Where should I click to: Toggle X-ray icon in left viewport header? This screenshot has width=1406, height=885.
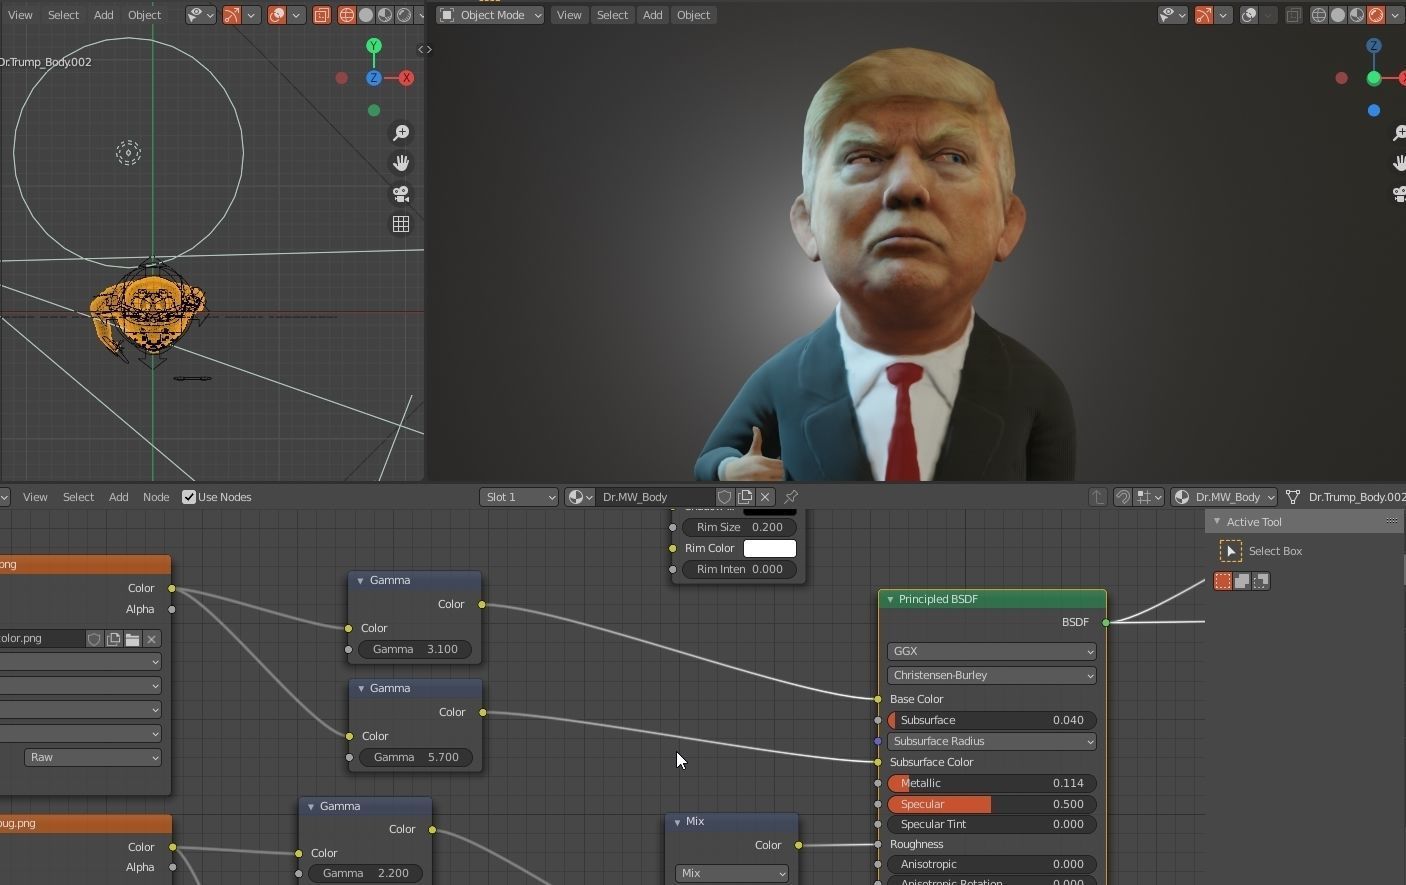click(x=322, y=15)
